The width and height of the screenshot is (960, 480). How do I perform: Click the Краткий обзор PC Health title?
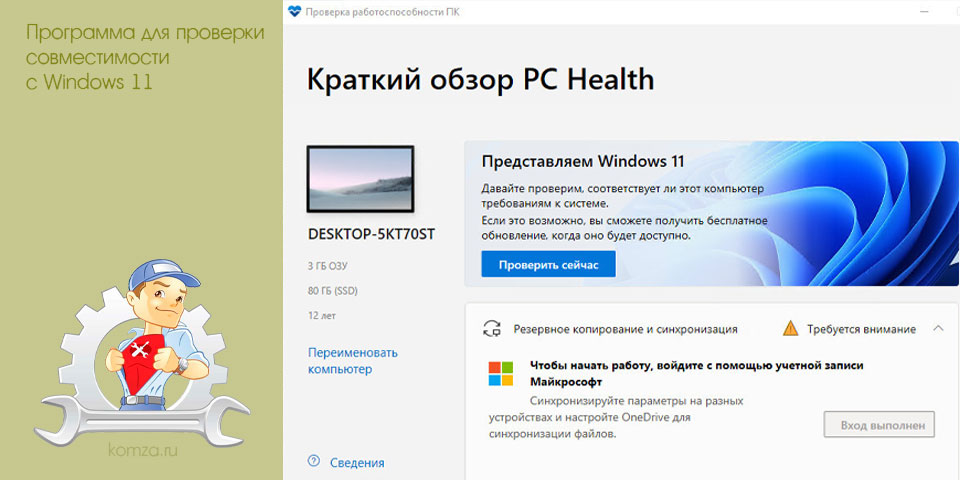click(x=480, y=80)
